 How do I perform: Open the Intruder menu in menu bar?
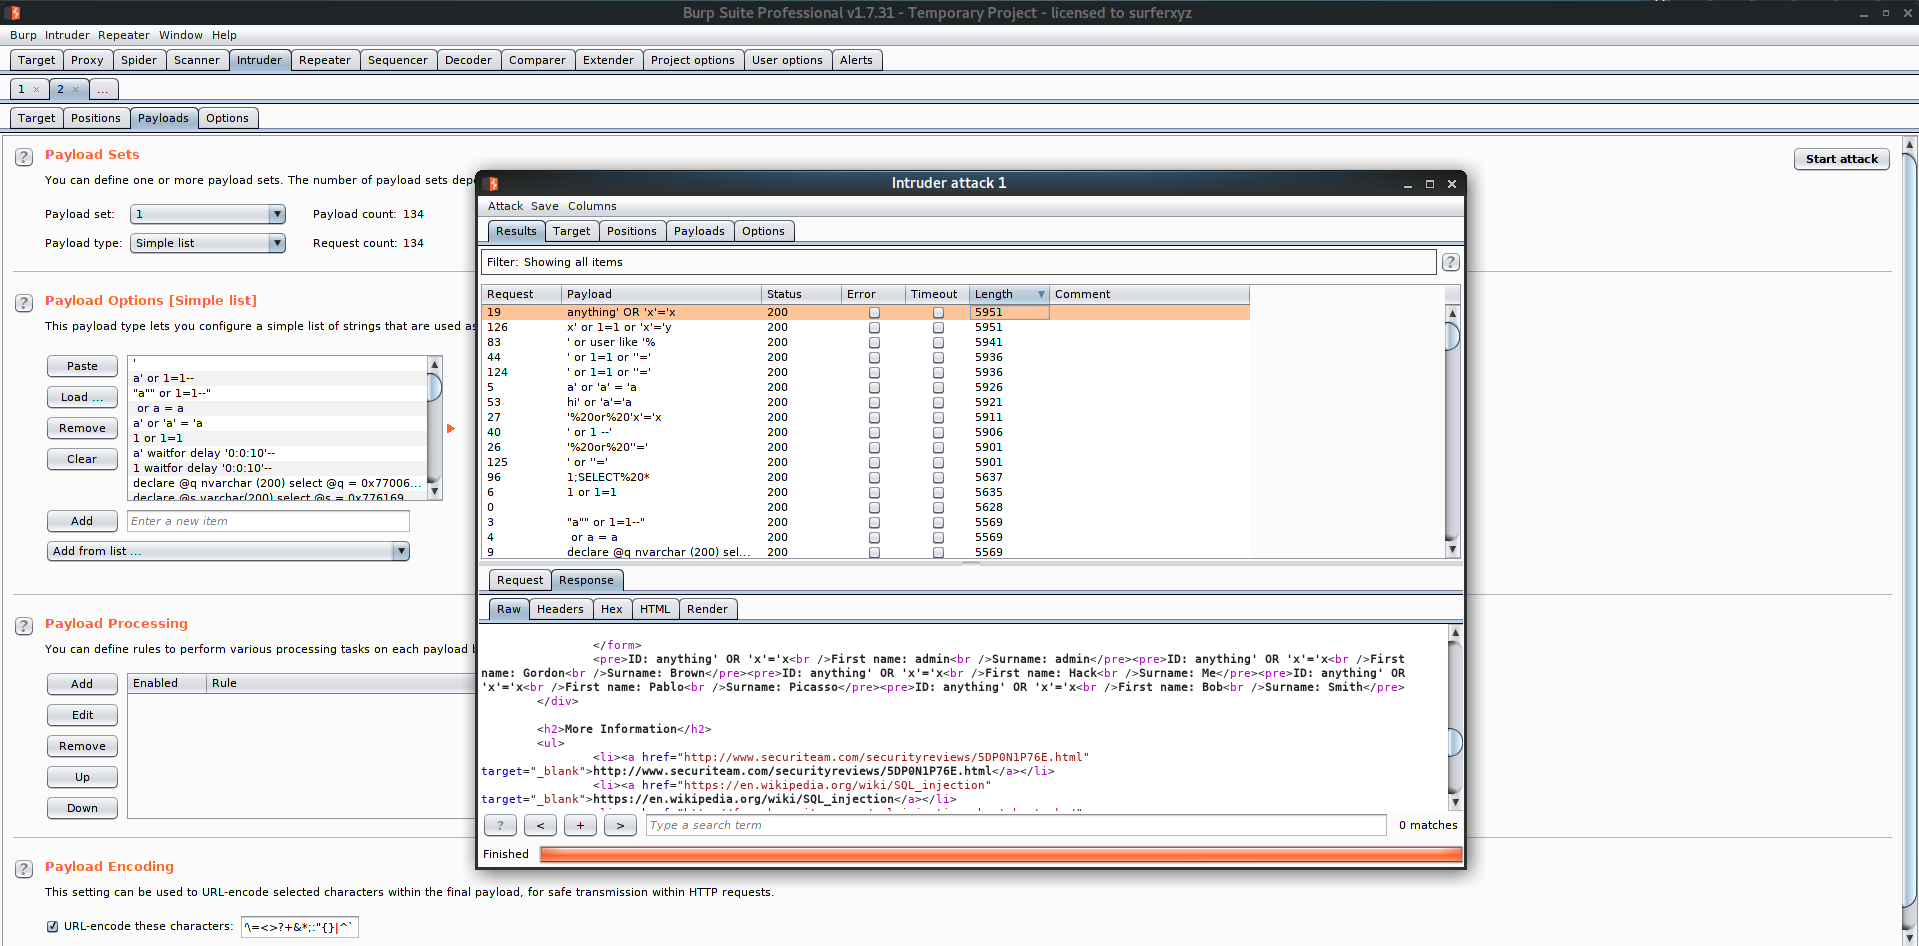[67, 35]
